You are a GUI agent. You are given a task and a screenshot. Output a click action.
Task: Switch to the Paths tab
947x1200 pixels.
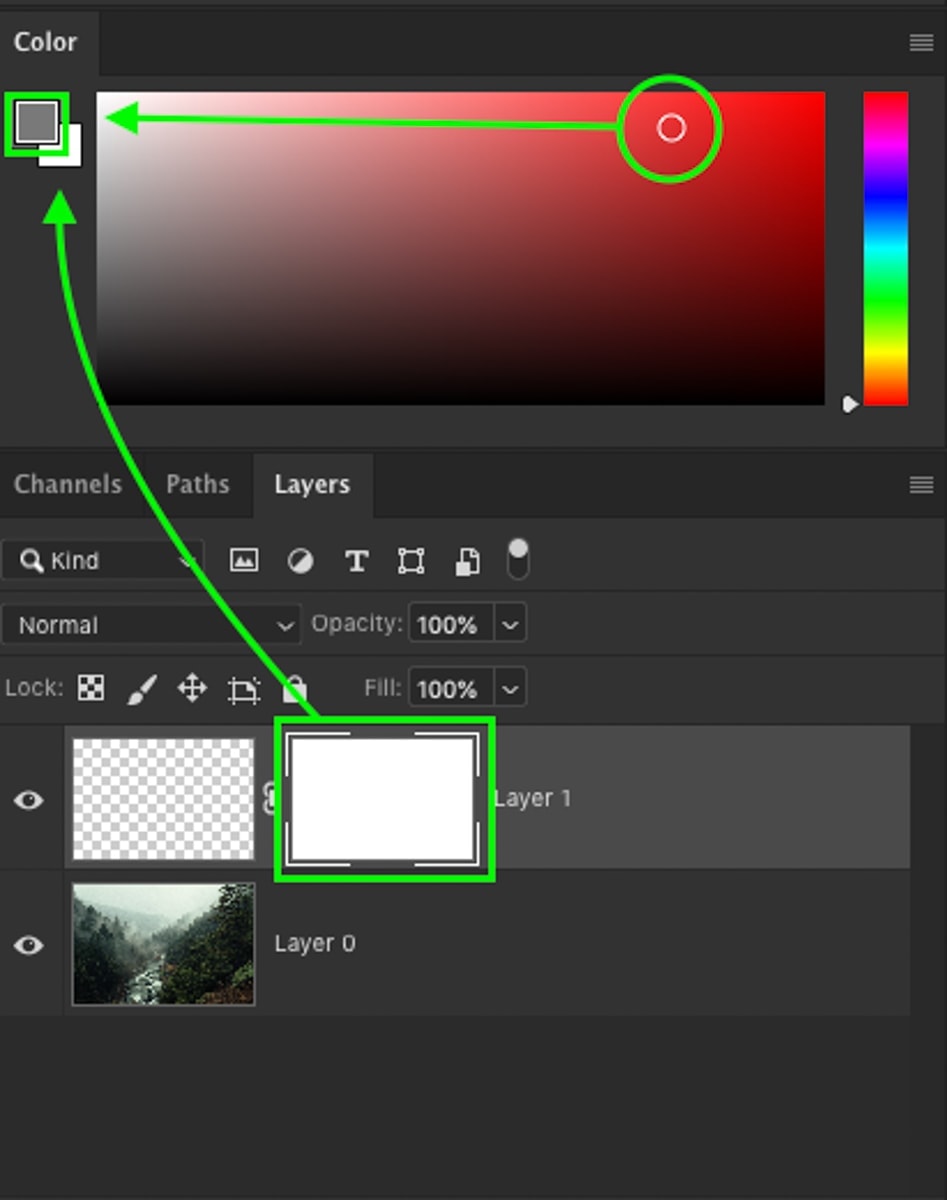coord(197,485)
